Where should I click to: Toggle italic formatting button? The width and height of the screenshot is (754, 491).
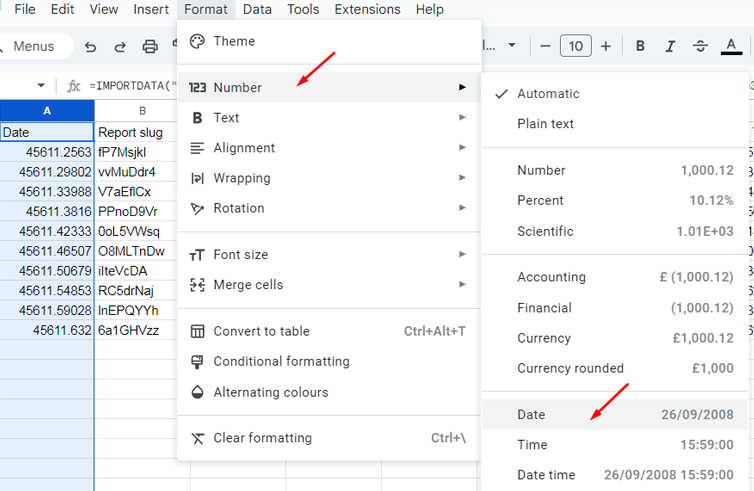(670, 46)
